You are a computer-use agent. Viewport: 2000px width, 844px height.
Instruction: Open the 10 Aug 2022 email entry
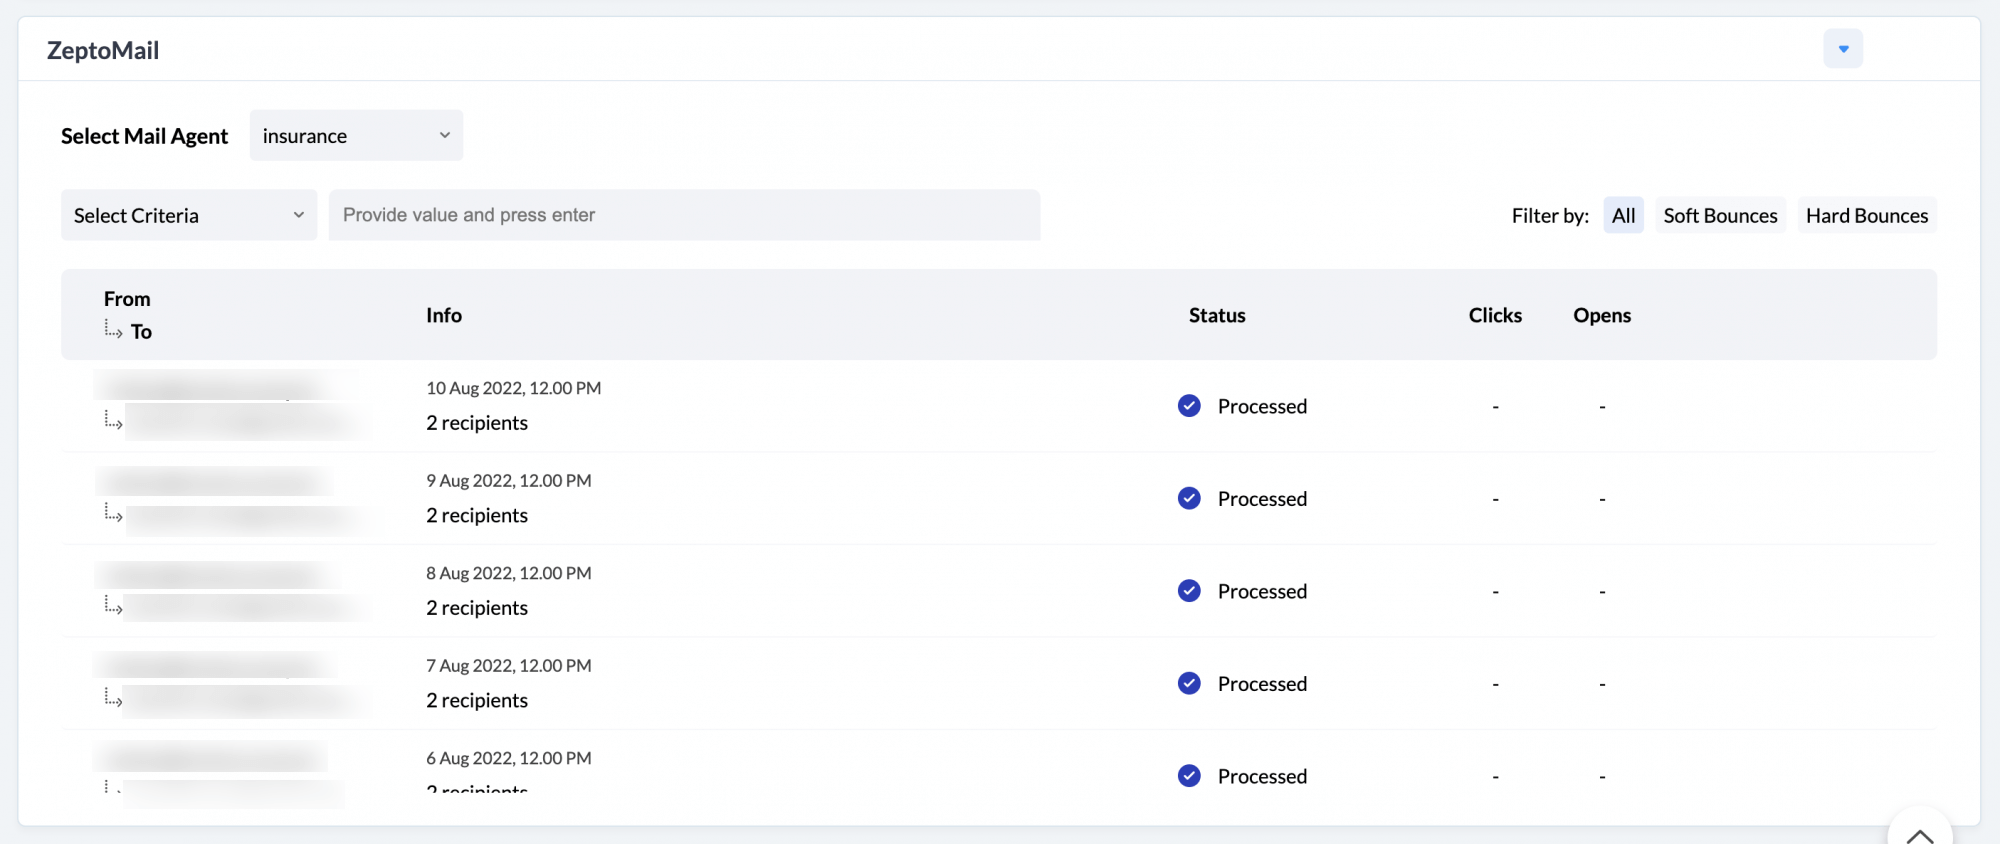coord(513,388)
